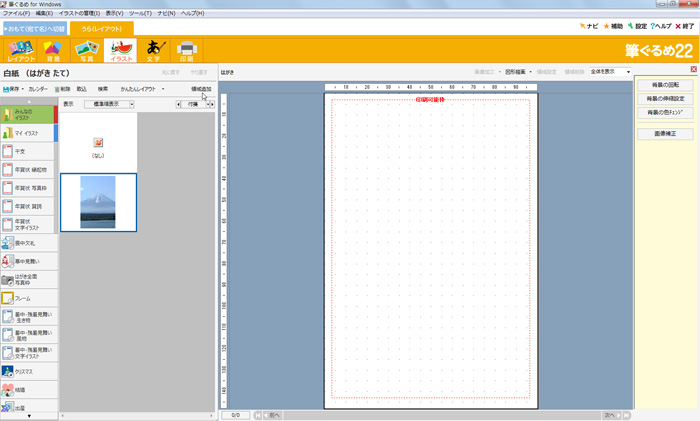
Task: Open the ファイル(F) menu
Action: click(16, 13)
